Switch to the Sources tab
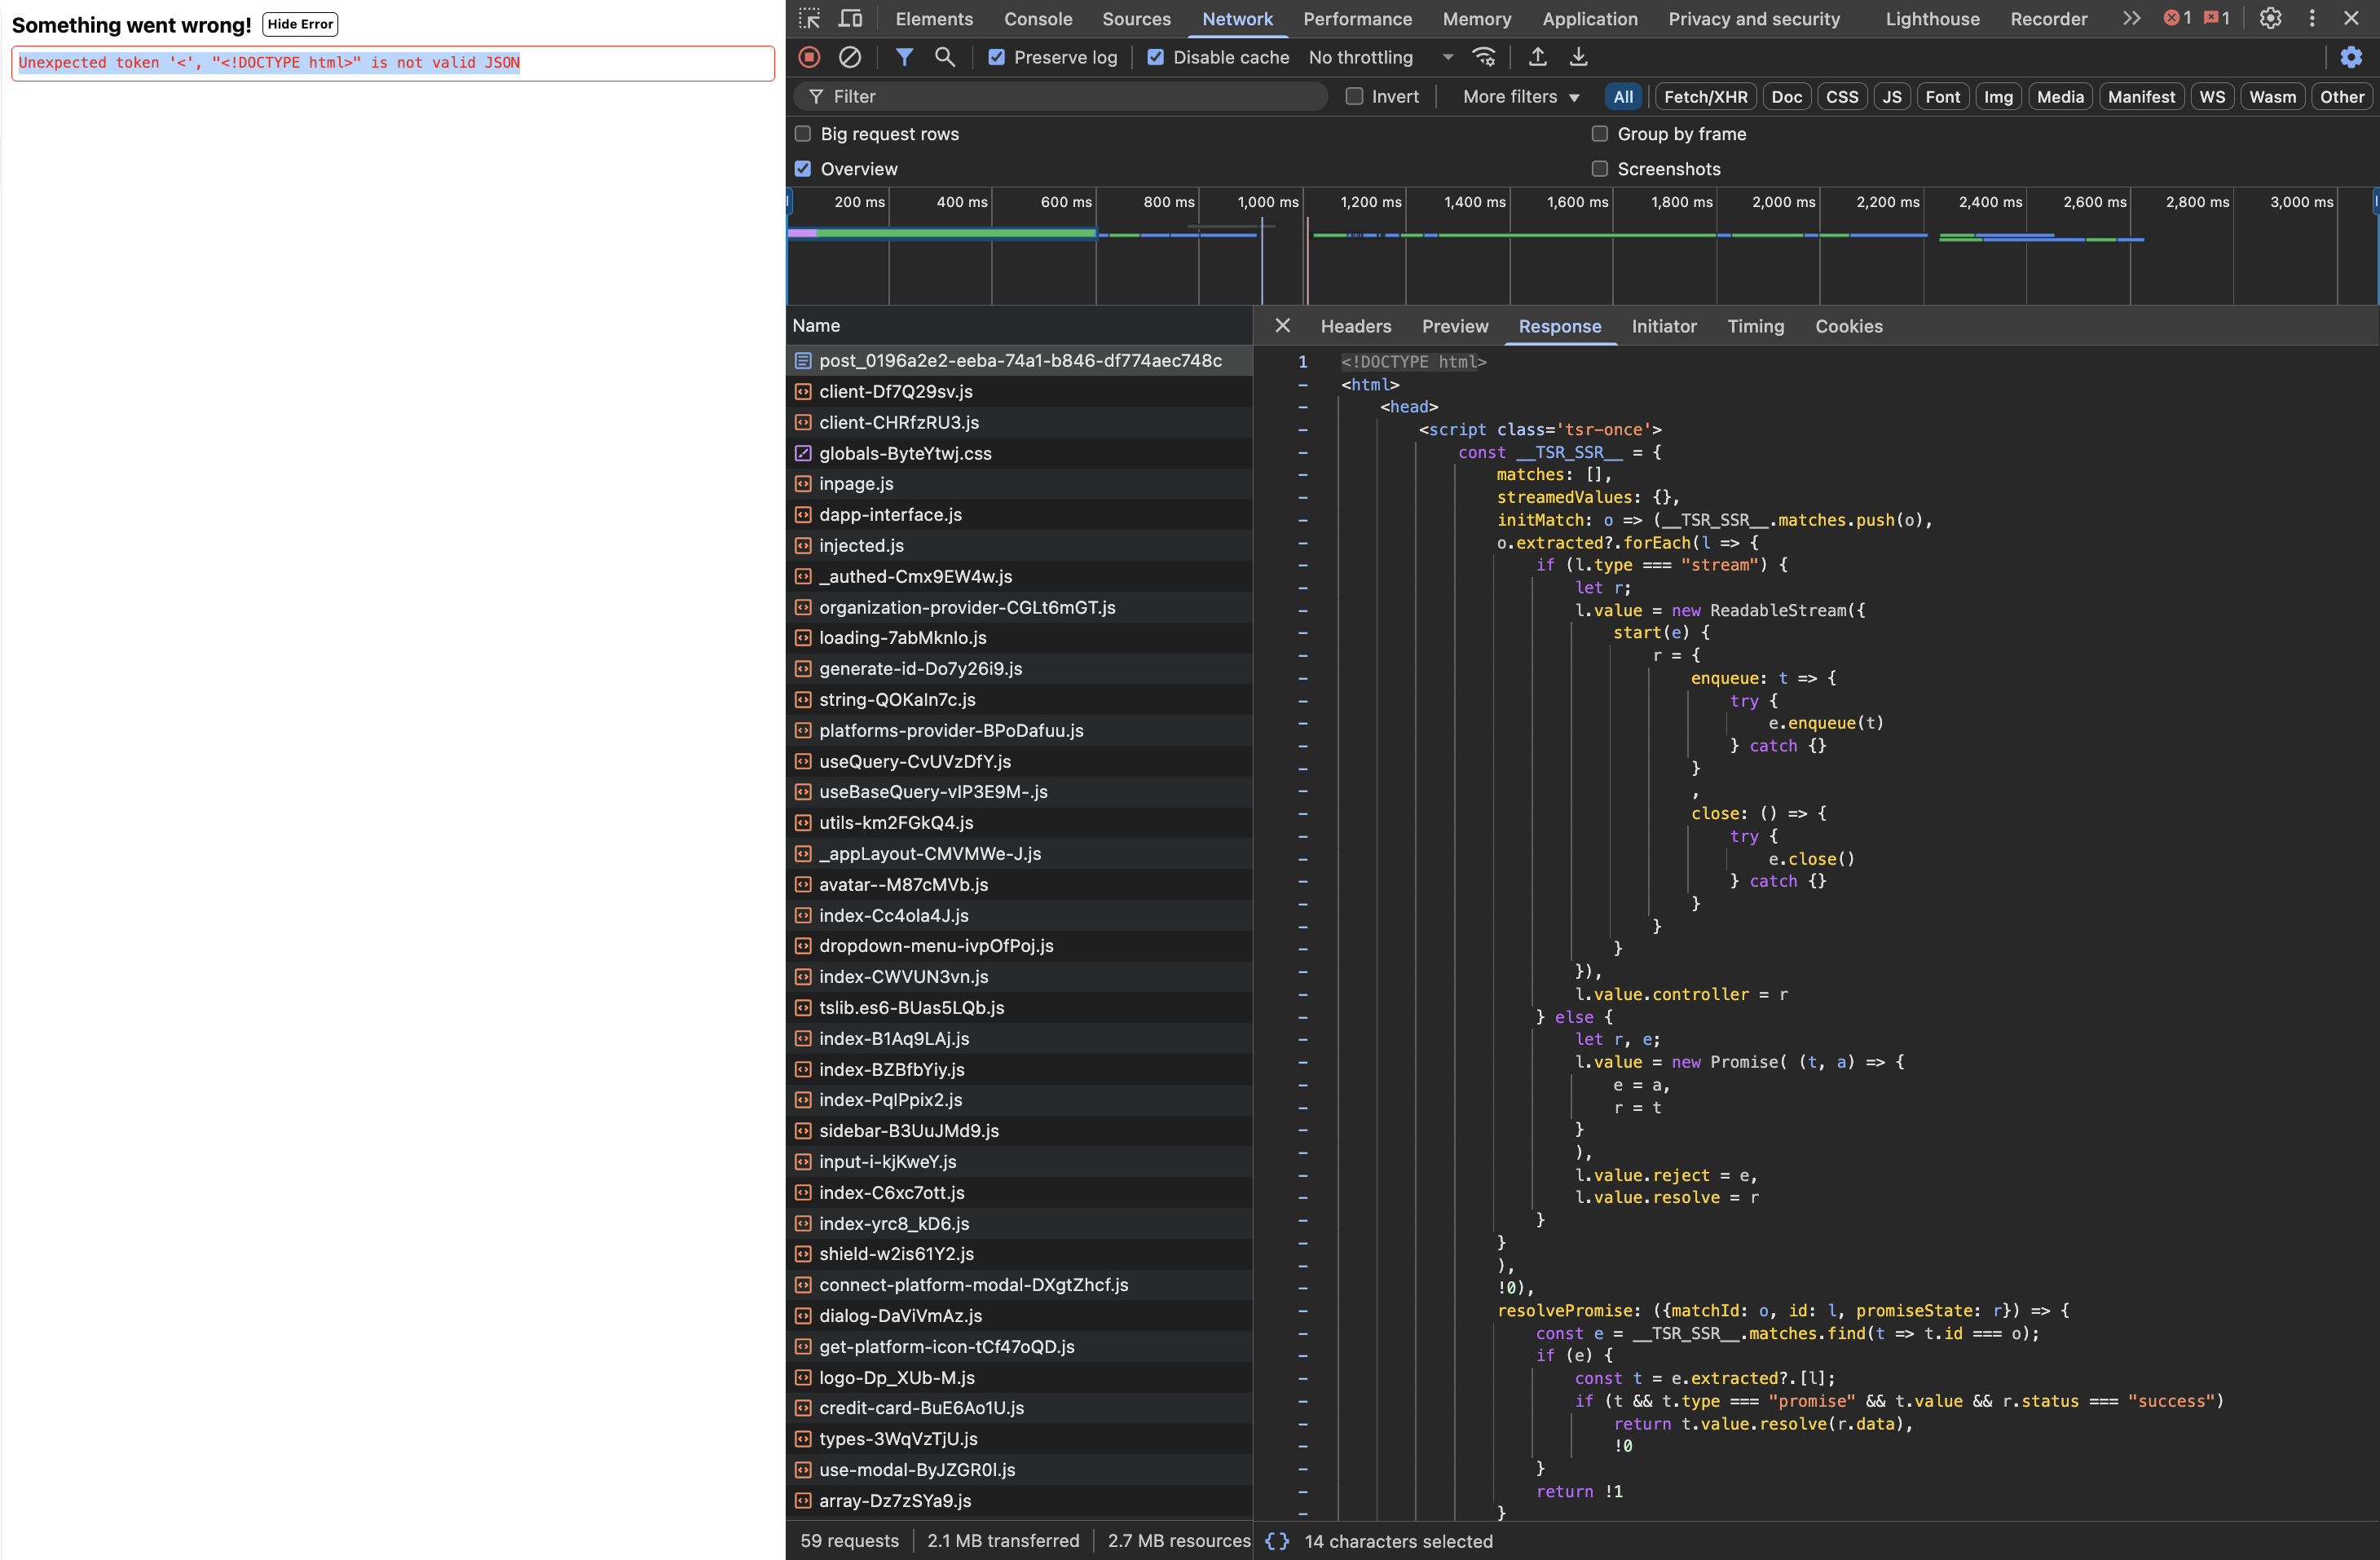 (1136, 19)
